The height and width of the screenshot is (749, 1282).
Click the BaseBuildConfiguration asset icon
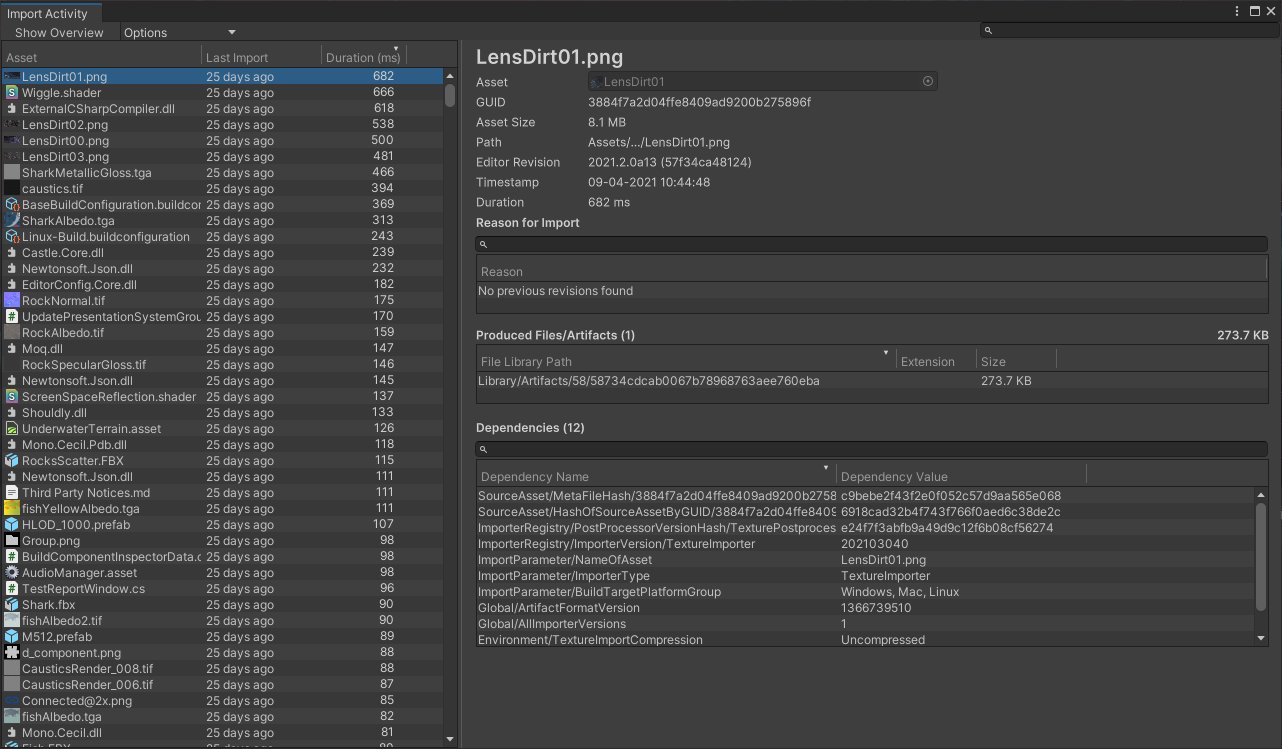click(12, 205)
